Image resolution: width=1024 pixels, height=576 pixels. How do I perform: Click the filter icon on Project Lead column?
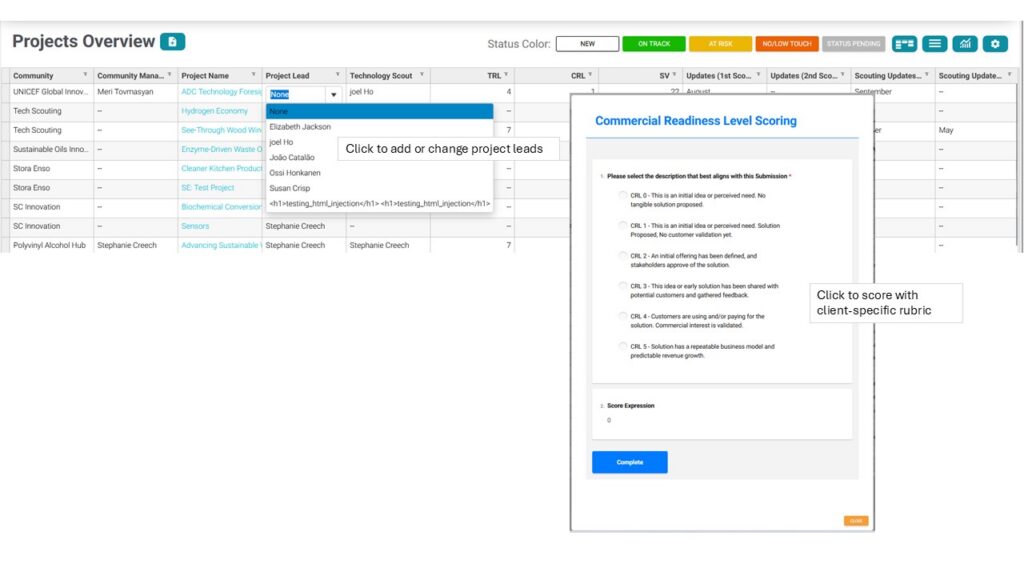[338, 75]
